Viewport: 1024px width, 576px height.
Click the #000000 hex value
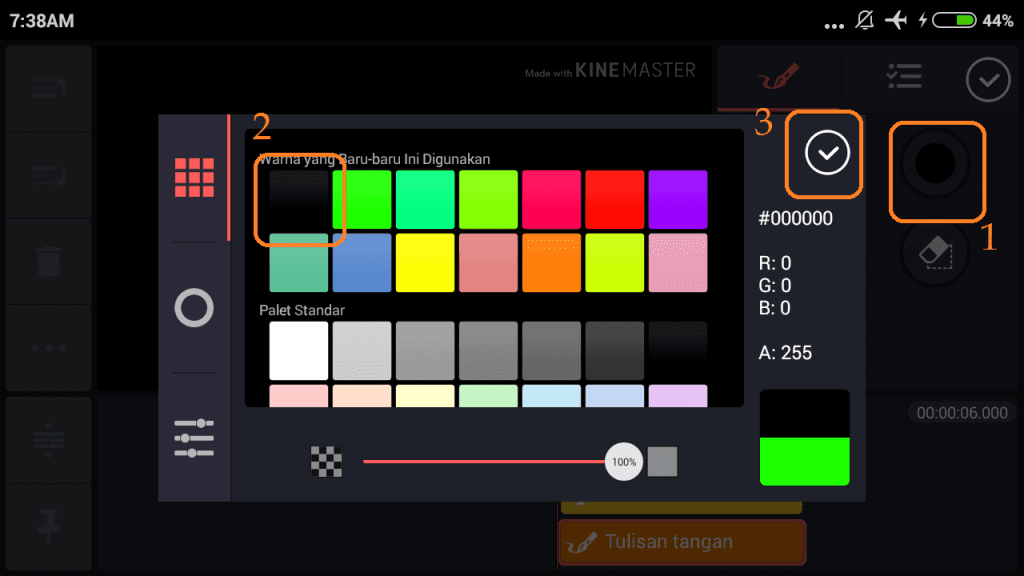[795, 218]
